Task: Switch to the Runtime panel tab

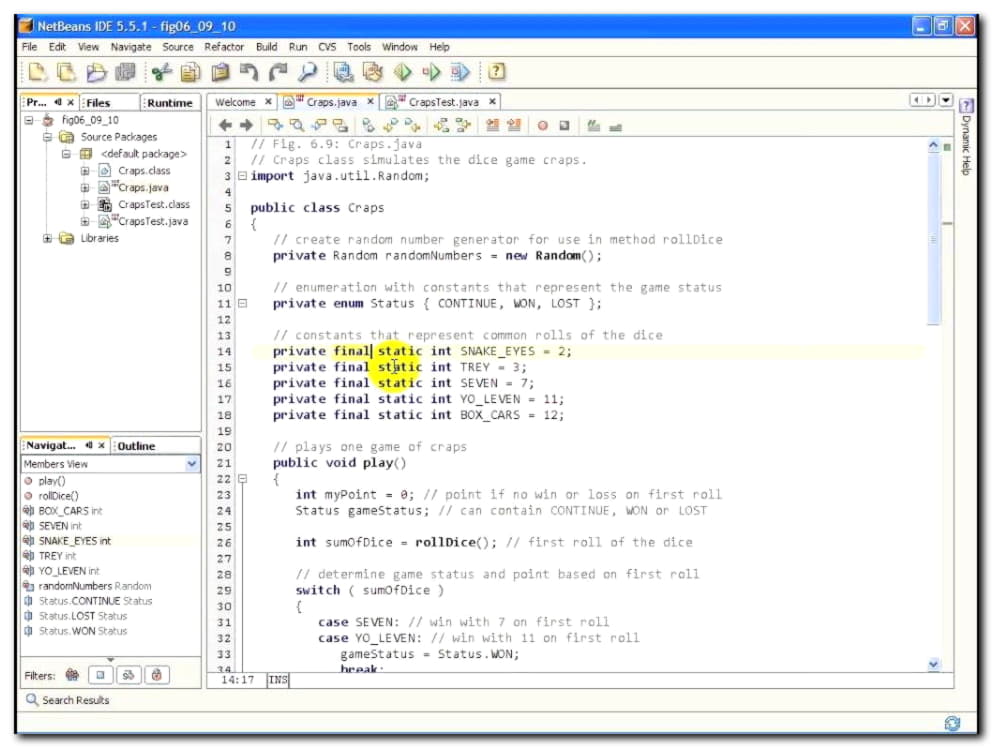Action: pyautogui.click(x=170, y=103)
